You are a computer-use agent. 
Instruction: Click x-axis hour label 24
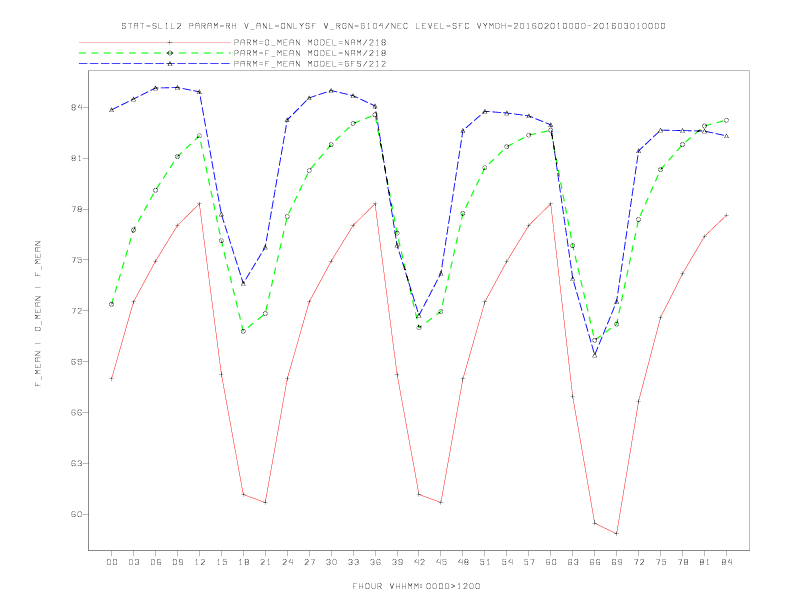[x=287, y=562]
